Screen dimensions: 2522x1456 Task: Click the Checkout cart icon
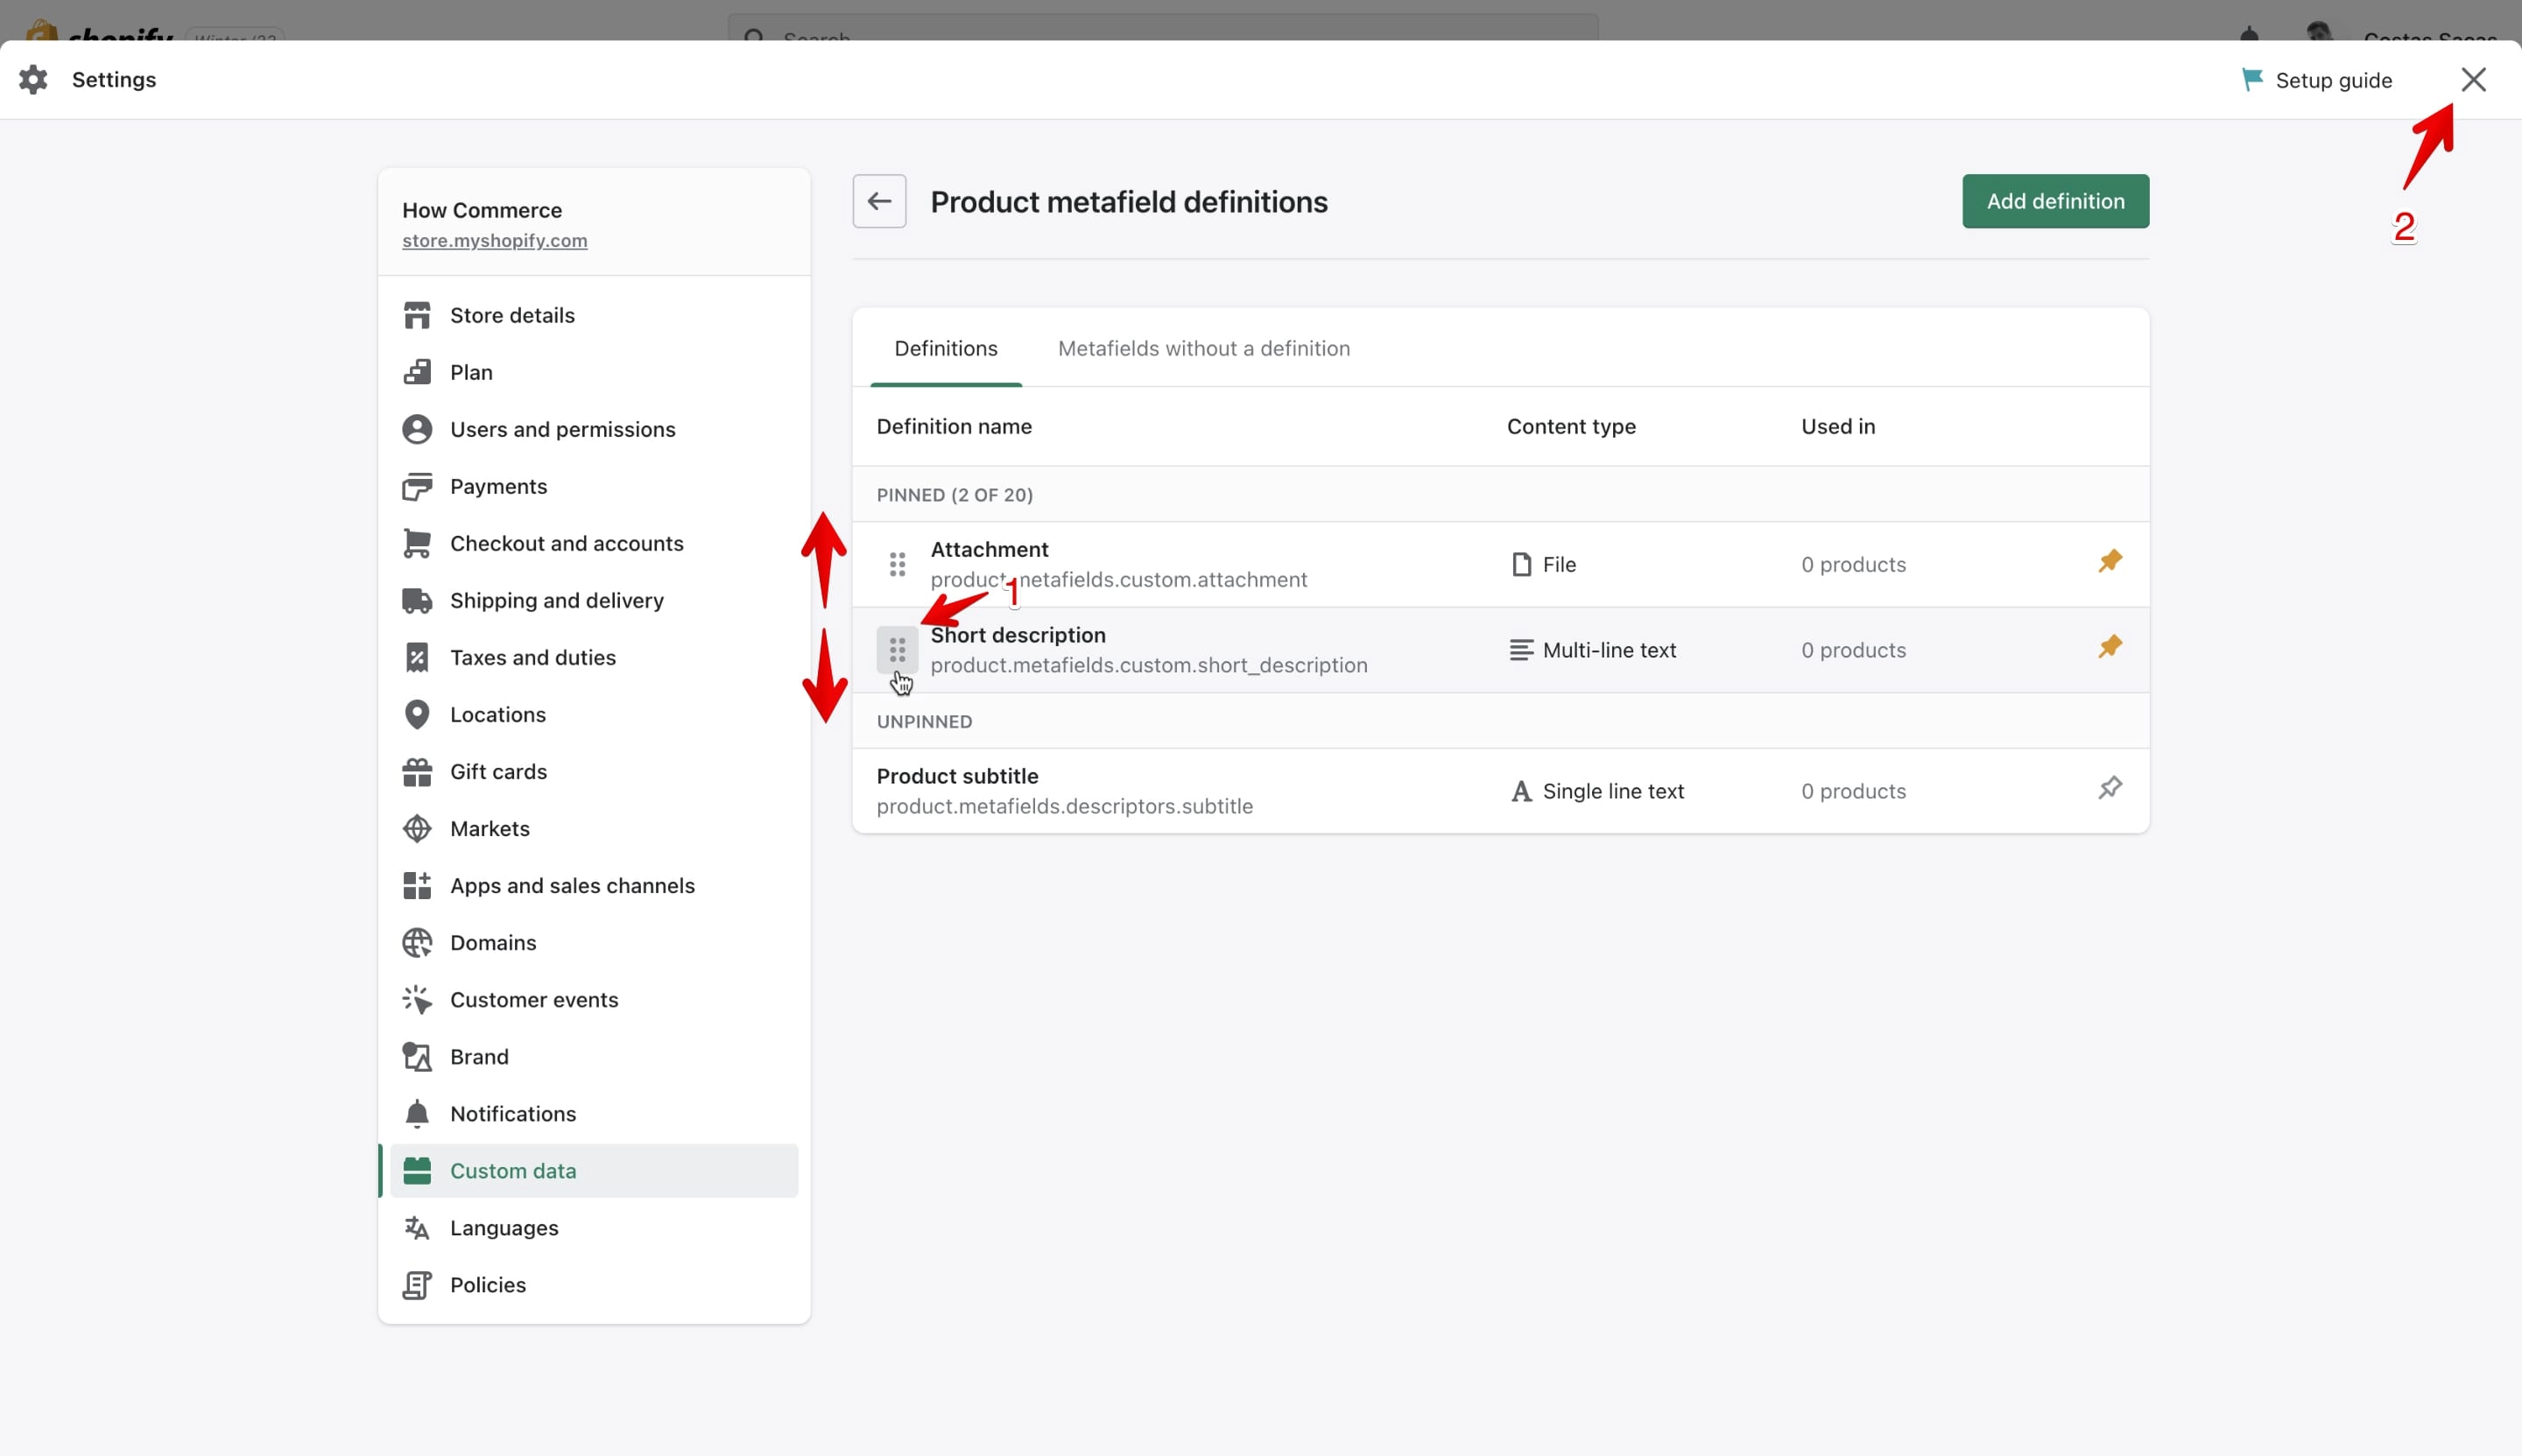417,543
